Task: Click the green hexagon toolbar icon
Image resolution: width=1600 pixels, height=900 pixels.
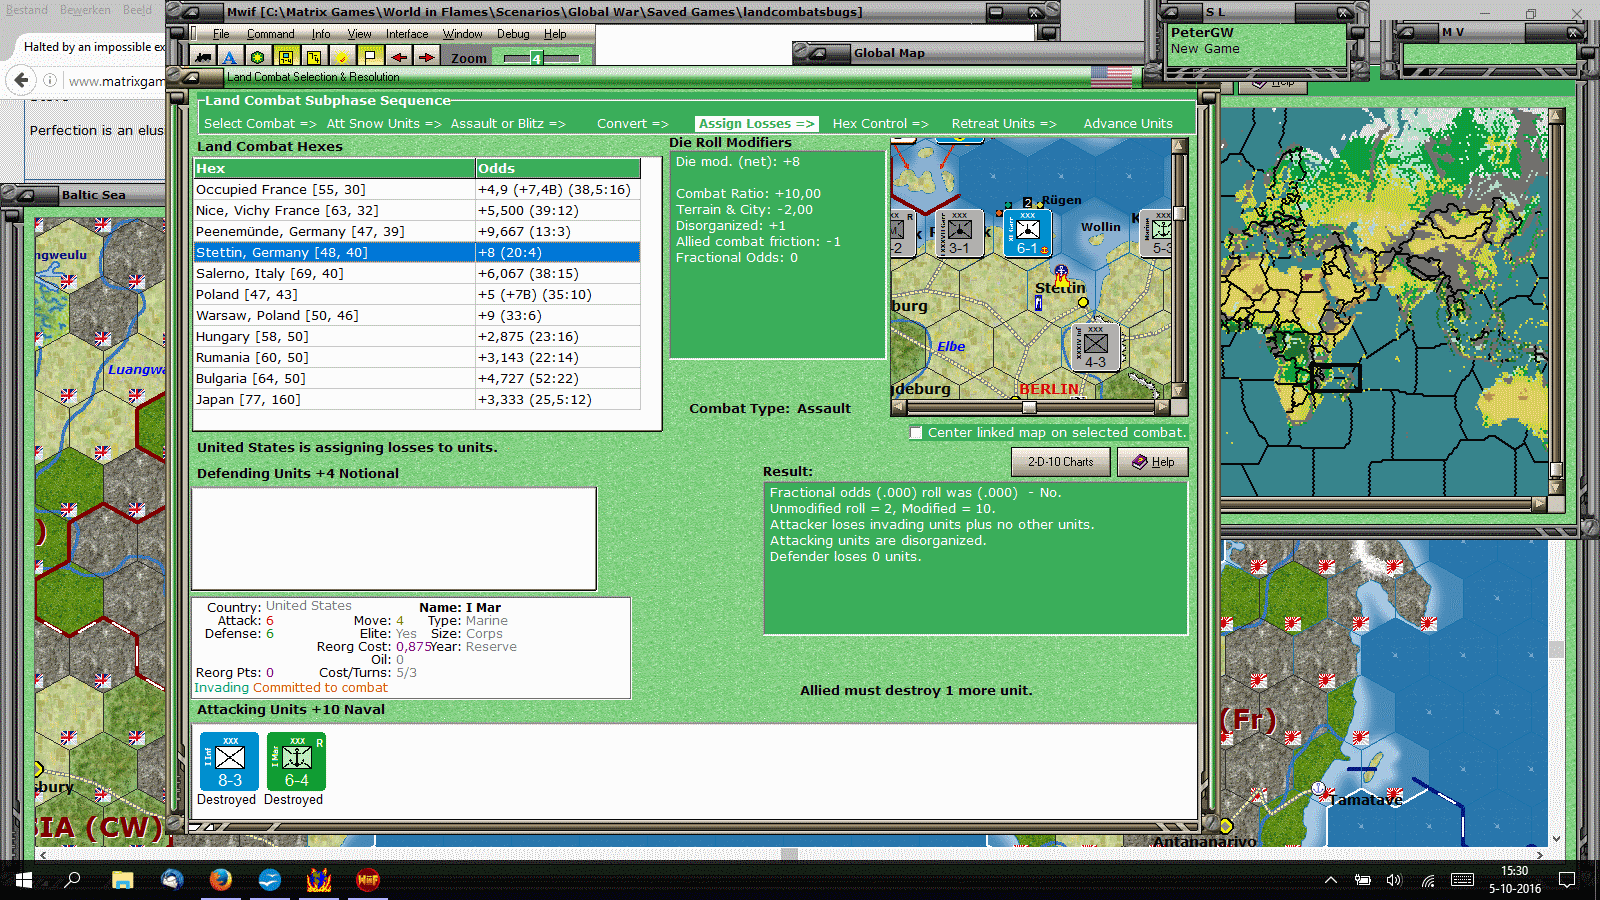Action: (258, 57)
